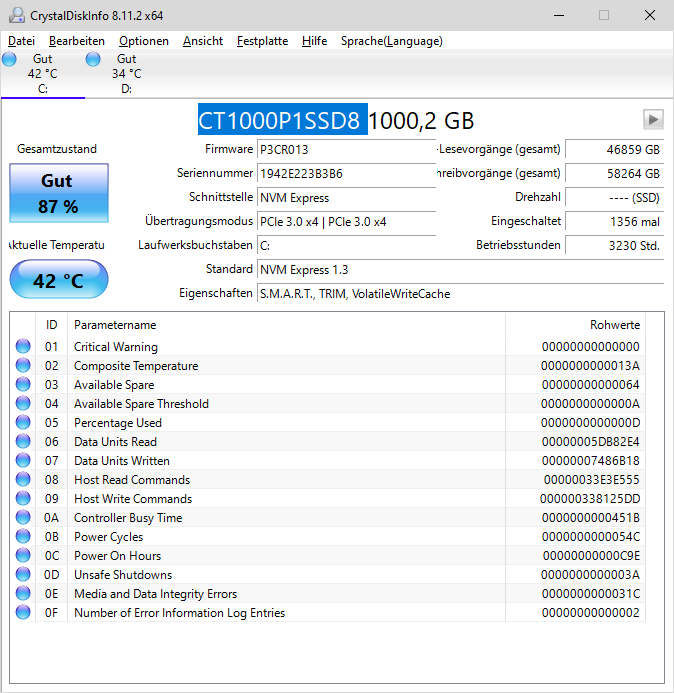Open the Datei menu
Viewport: 674px width, 693px height.
(21, 41)
